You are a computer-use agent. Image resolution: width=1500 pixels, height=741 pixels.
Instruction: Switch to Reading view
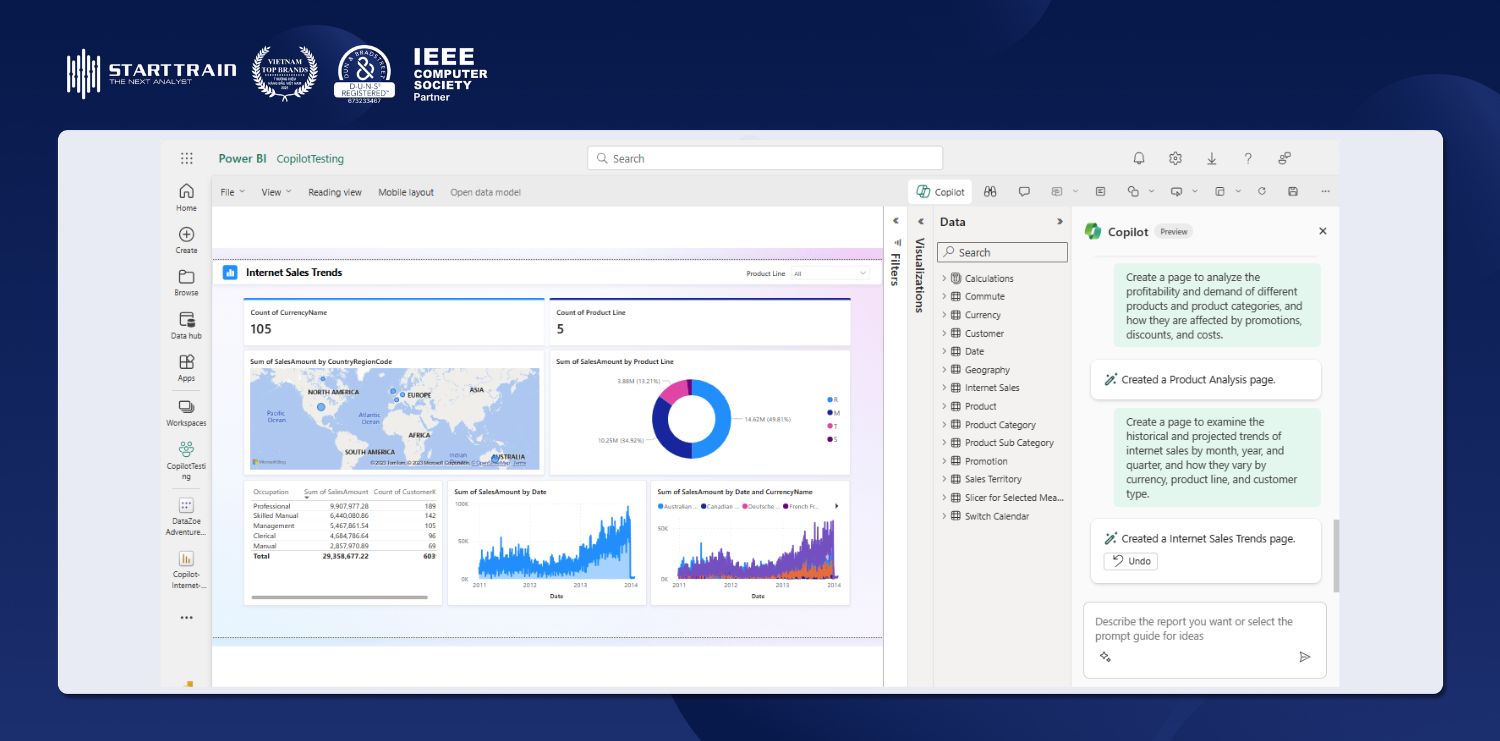pyautogui.click(x=335, y=192)
